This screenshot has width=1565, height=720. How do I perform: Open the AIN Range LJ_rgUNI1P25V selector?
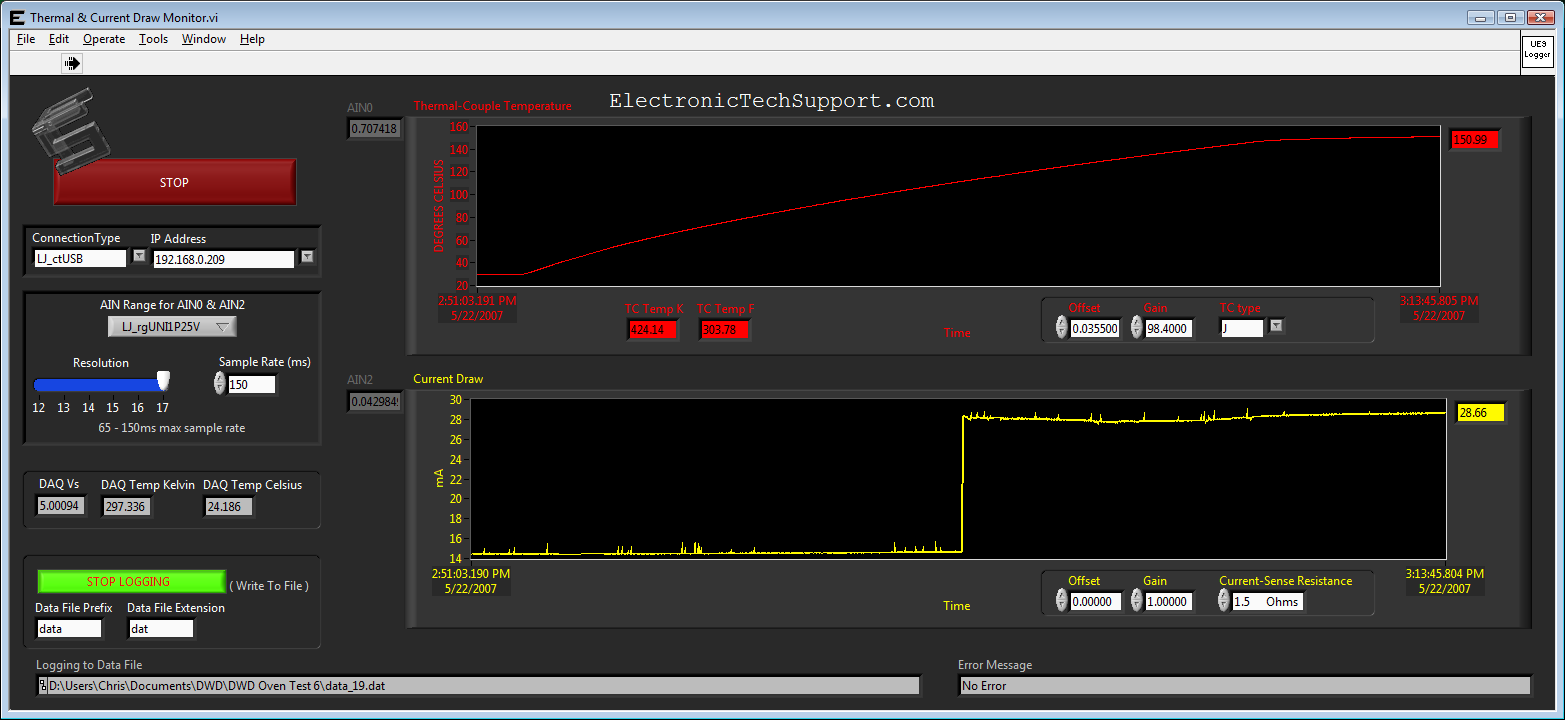[x=172, y=327]
